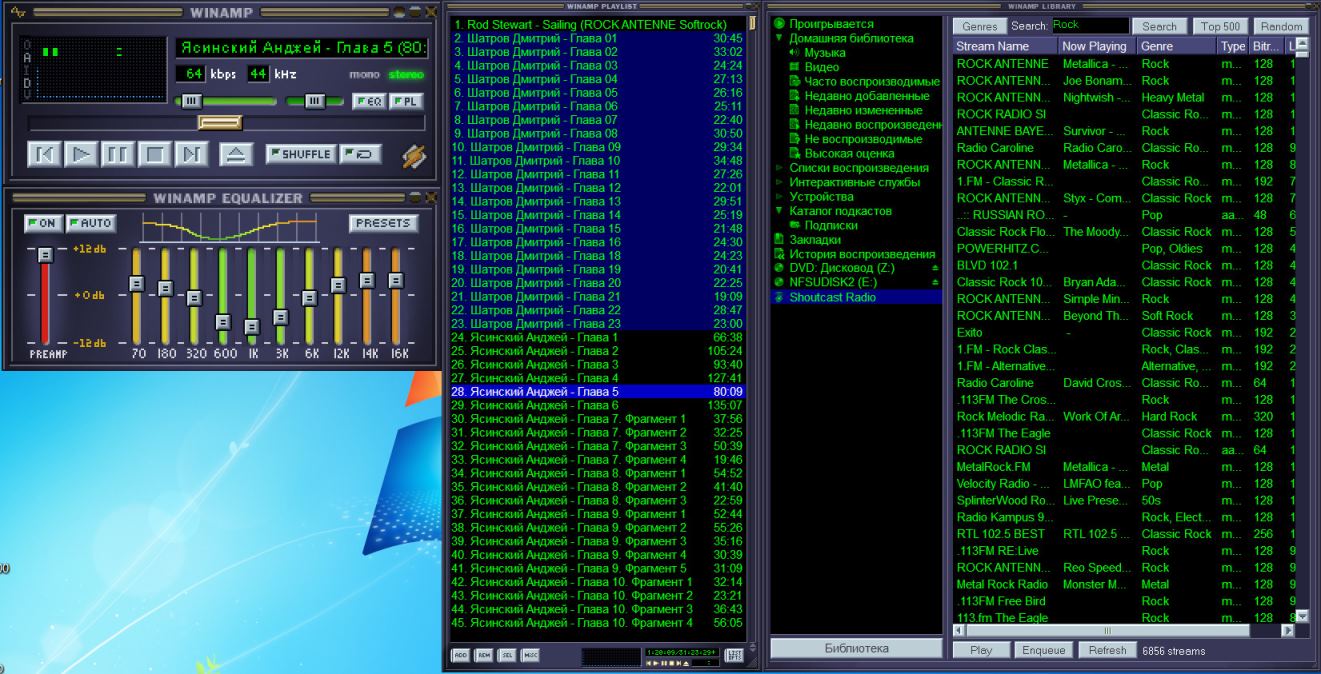Click the eject arrow for DVD: Дисковод (Z:)
Viewport: 1321px width, 674px height.
click(936, 269)
